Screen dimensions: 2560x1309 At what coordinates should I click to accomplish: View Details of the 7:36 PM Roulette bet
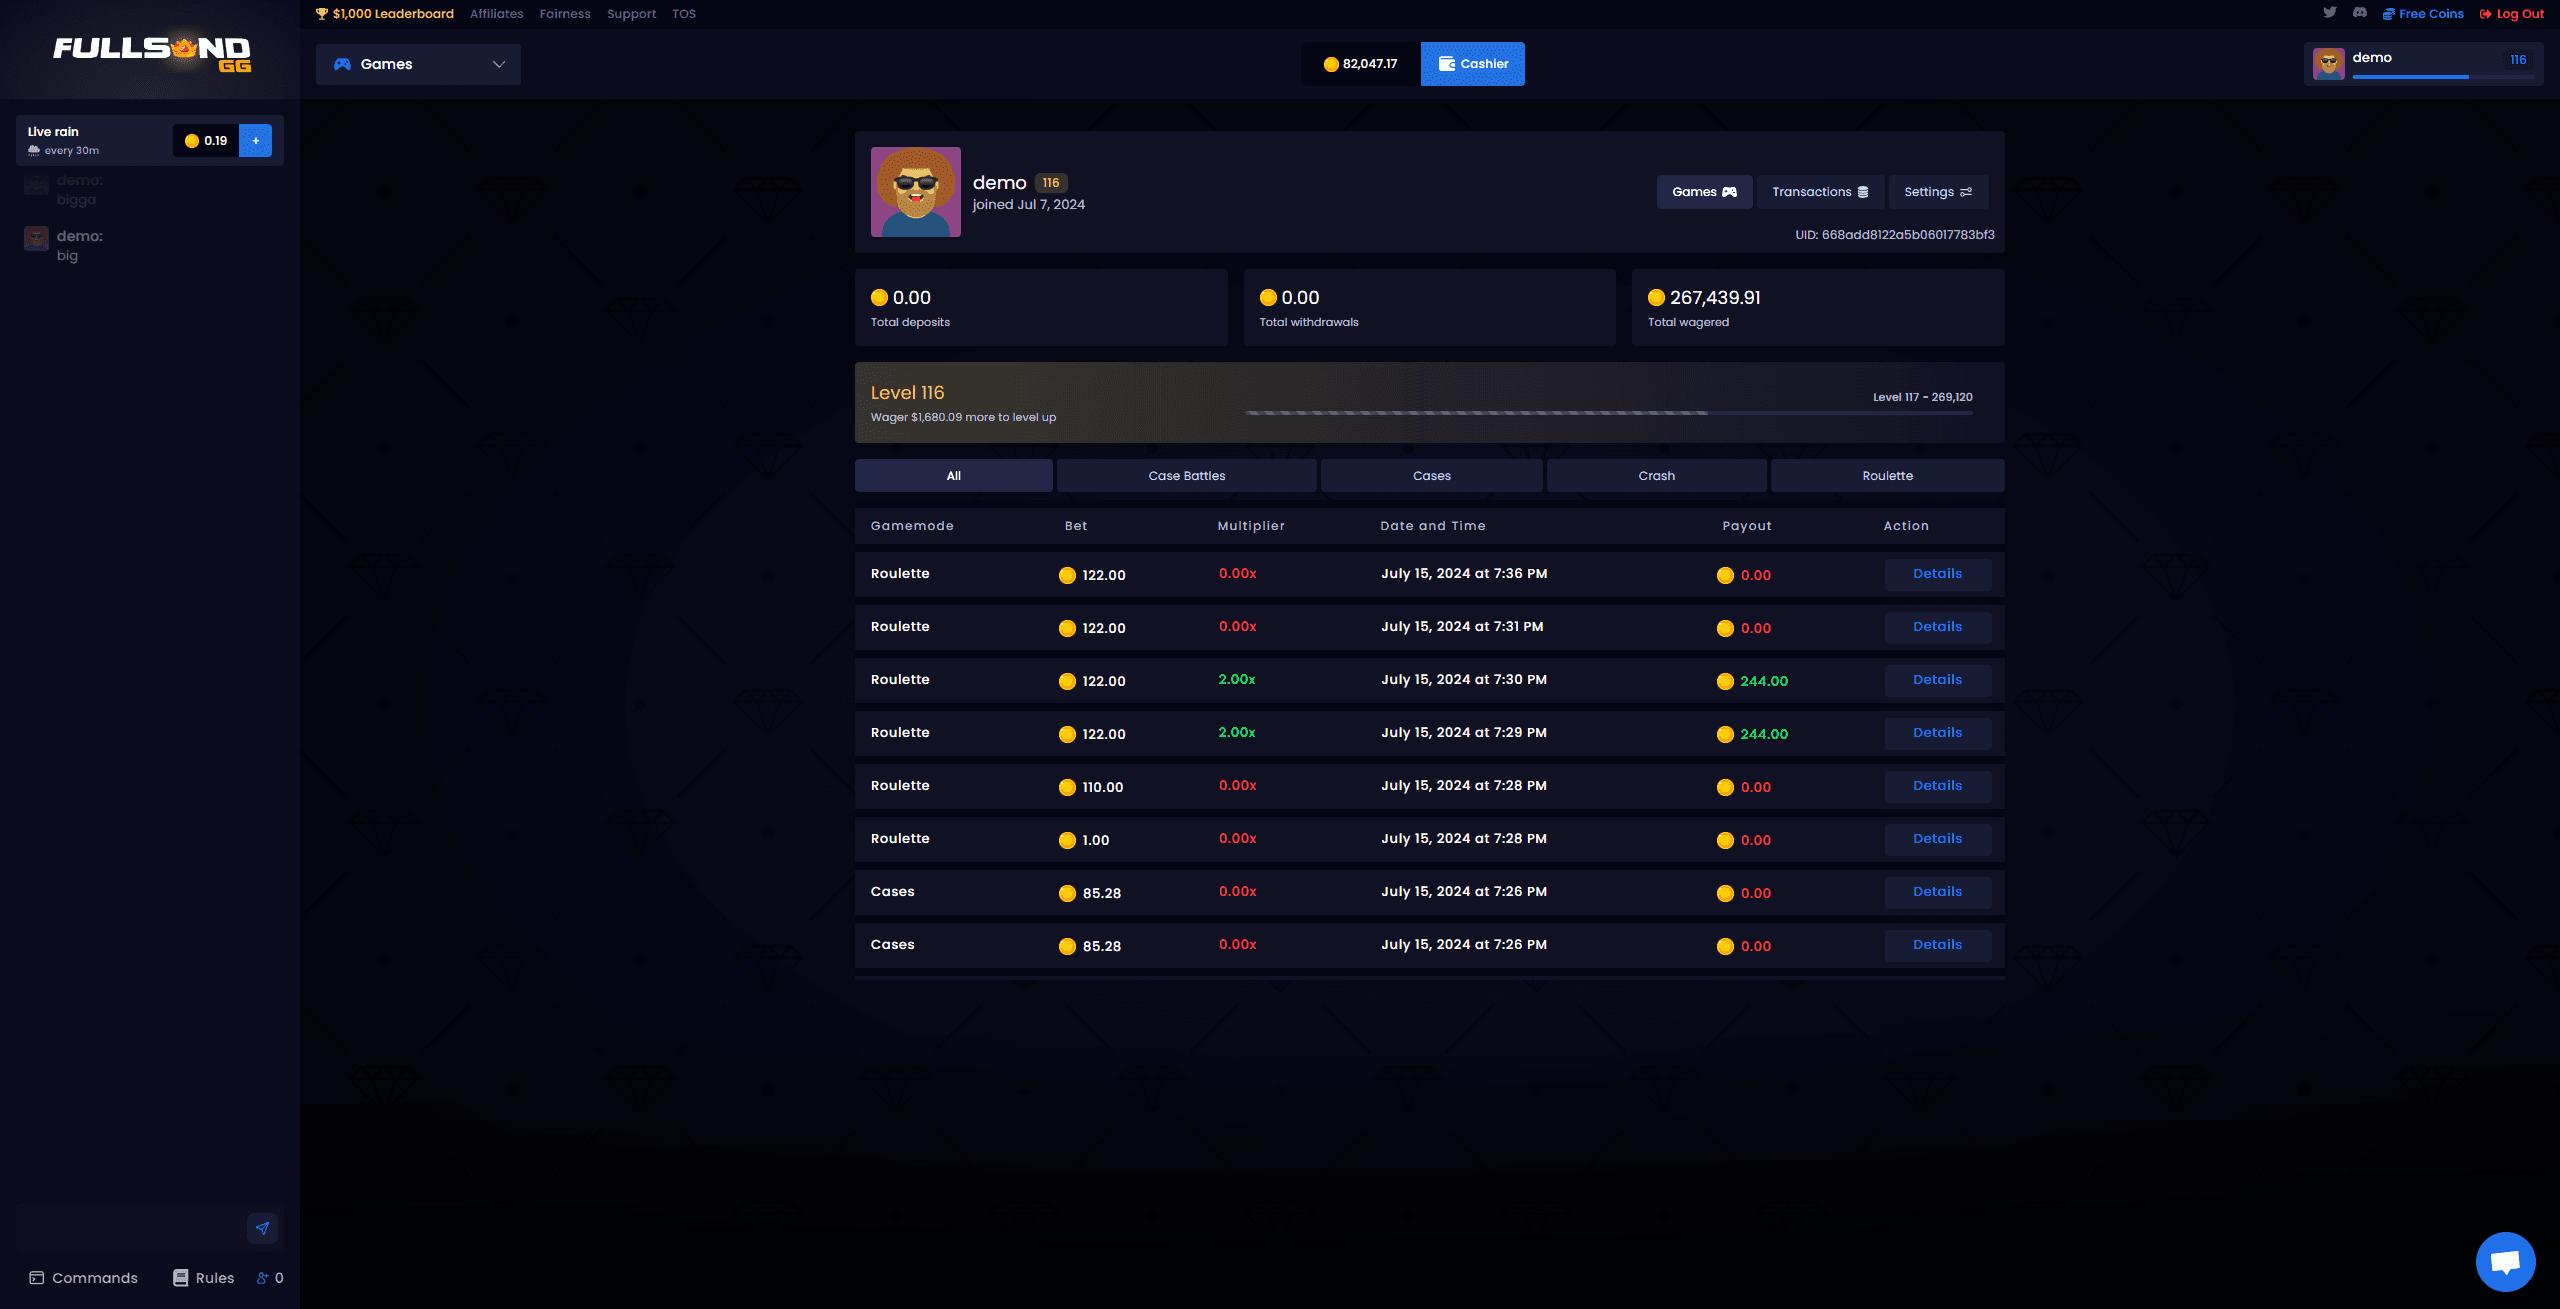1937,574
